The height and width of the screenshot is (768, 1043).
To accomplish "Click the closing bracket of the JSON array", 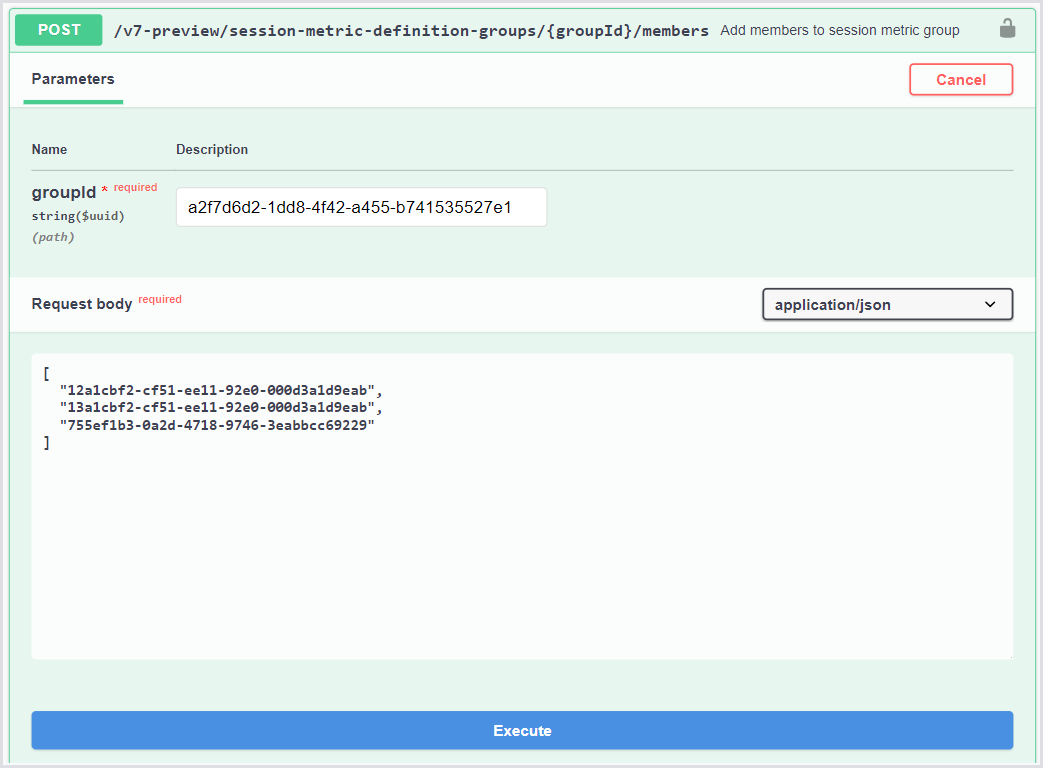I will tap(47, 442).
